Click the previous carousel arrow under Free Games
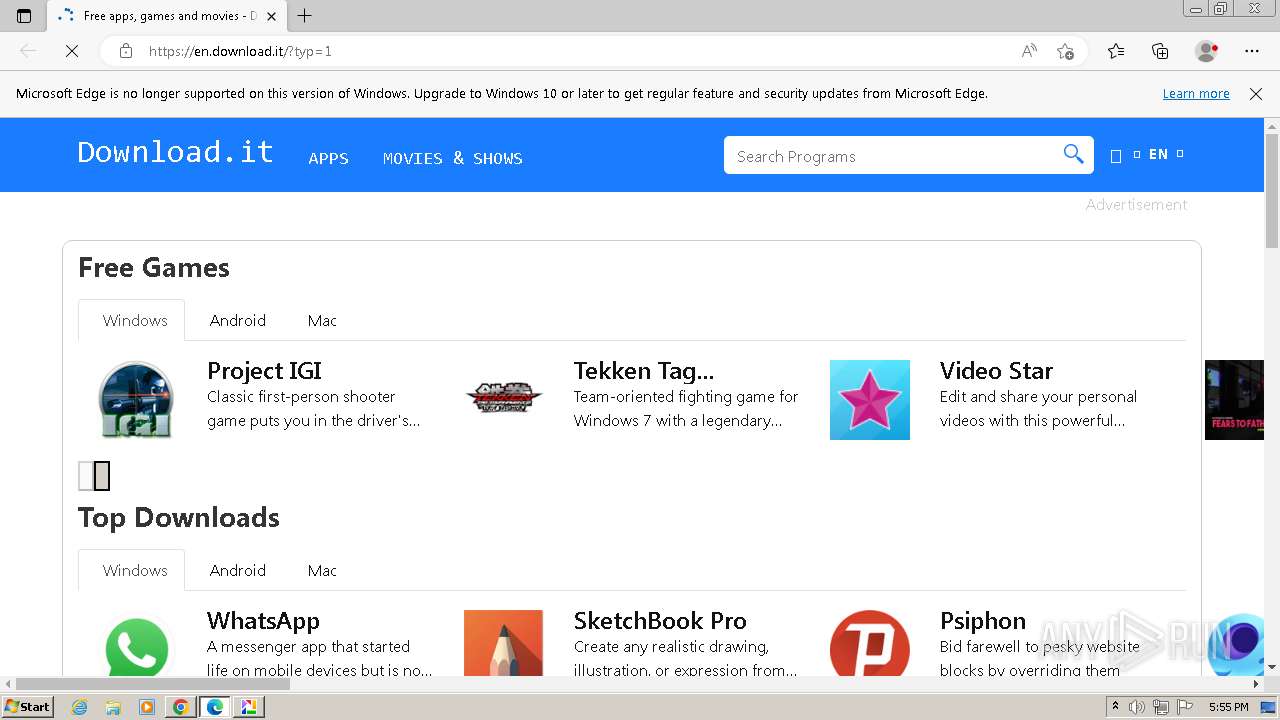This screenshot has height=720, width=1280. click(86, 476)
